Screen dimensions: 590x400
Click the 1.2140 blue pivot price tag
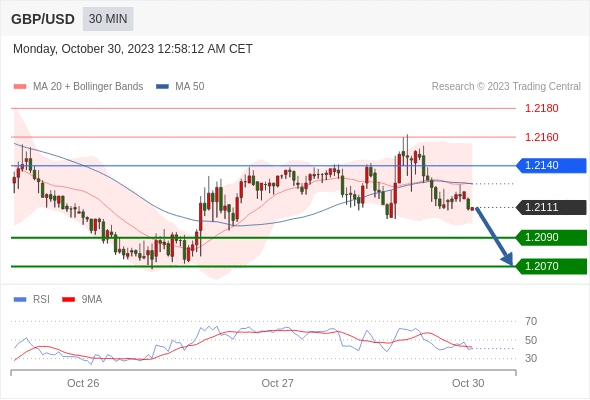coord(551,166)
